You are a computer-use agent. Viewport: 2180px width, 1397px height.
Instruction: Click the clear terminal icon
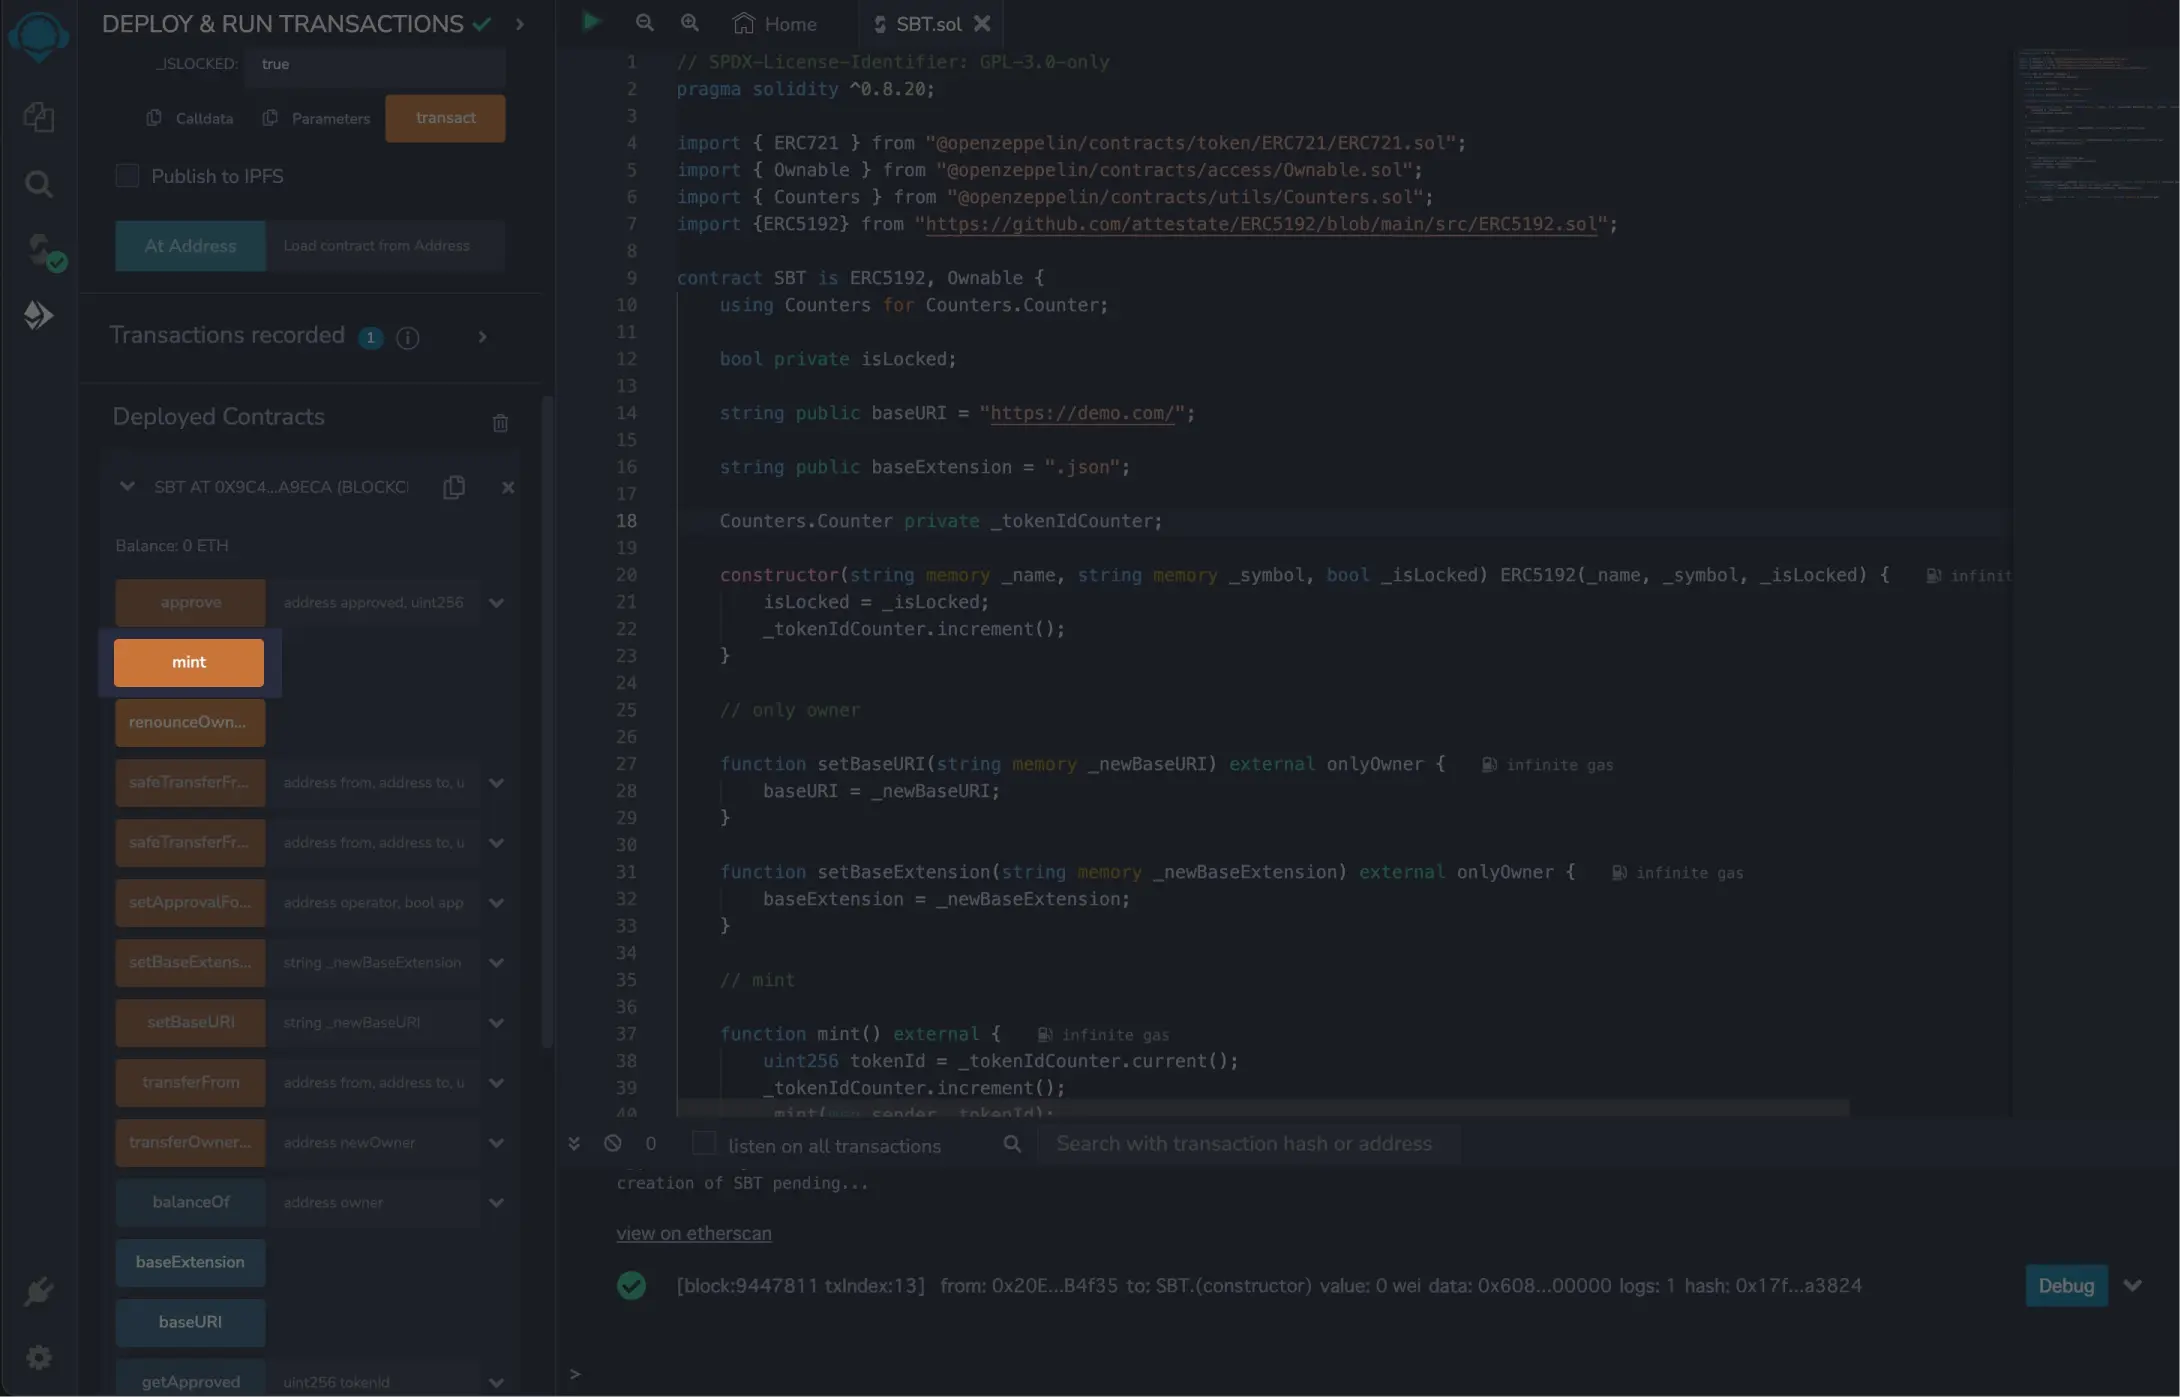(612, 1143)
